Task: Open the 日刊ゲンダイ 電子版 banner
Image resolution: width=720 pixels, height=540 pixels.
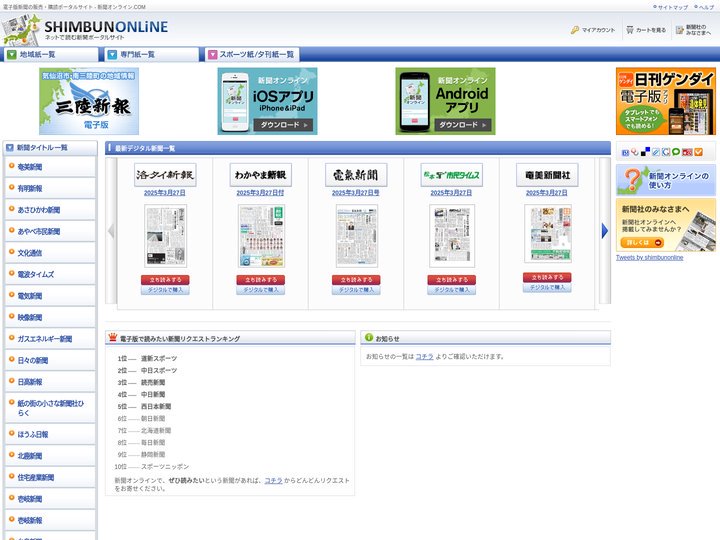Action: [x=666, y=101]
